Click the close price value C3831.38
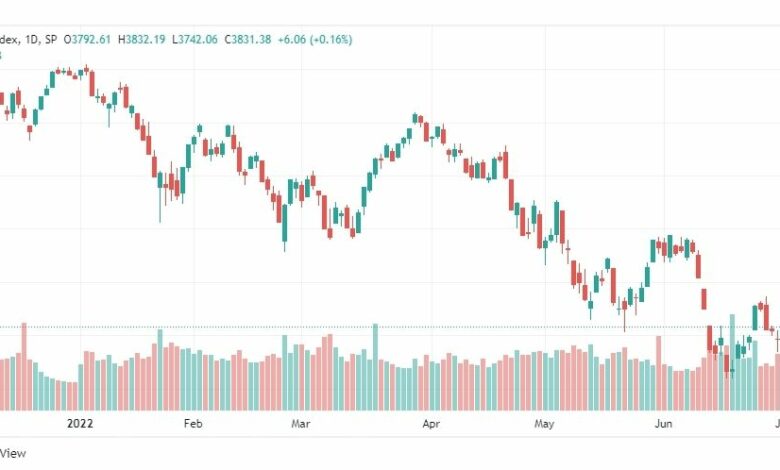Viewport: 780px width, 470px height. coord(248,39)
